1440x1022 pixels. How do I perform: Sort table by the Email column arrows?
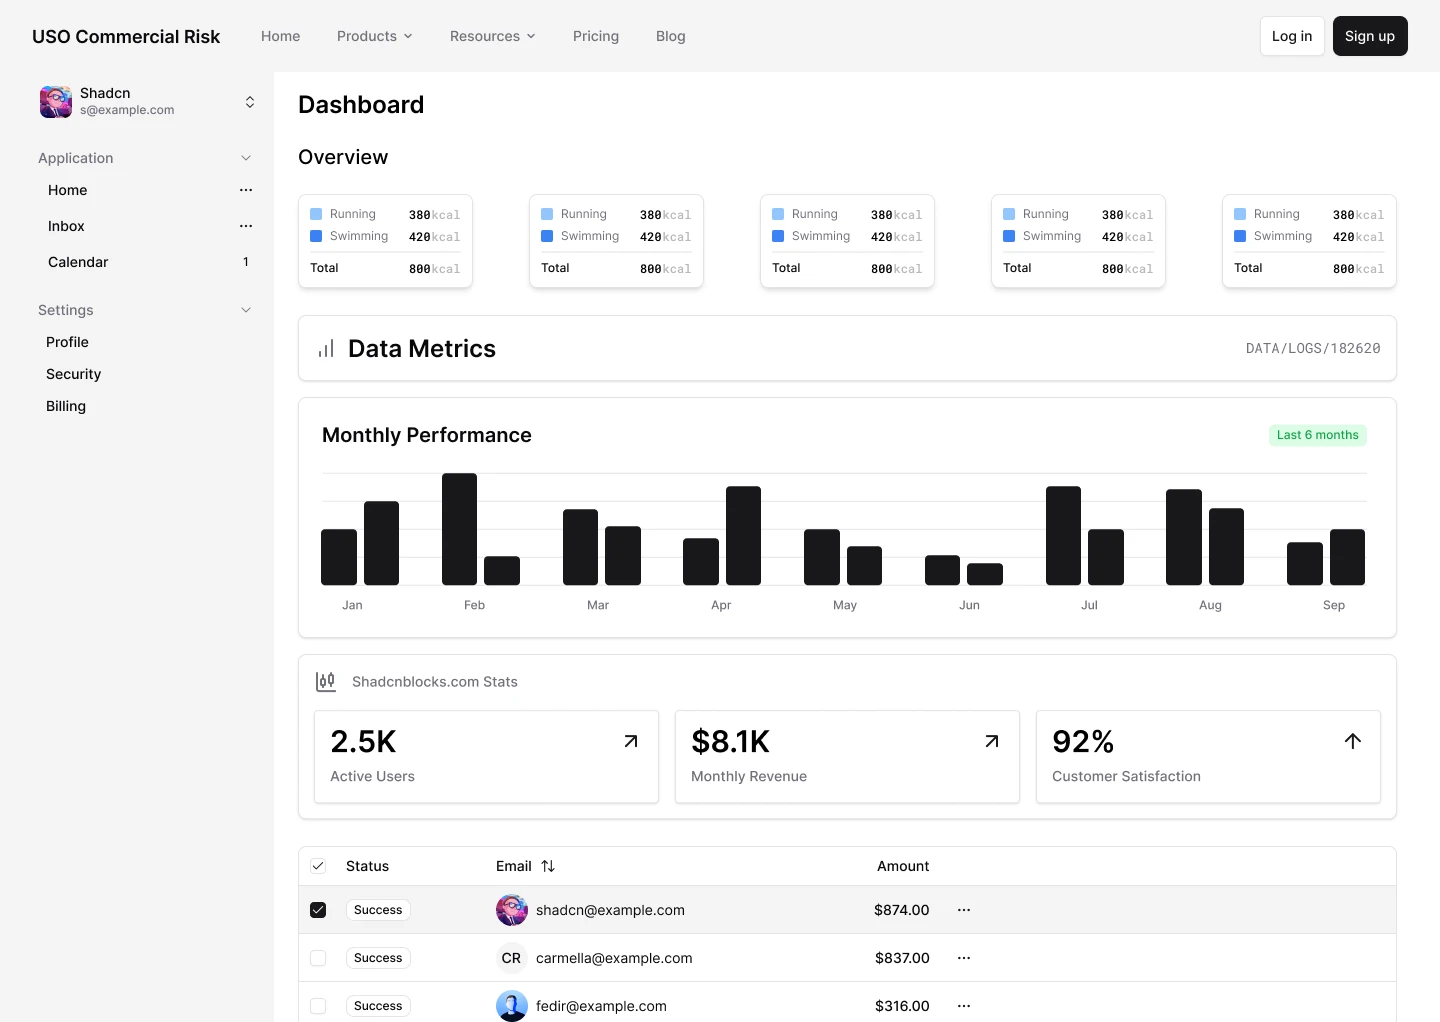click(x=548, y=866)
